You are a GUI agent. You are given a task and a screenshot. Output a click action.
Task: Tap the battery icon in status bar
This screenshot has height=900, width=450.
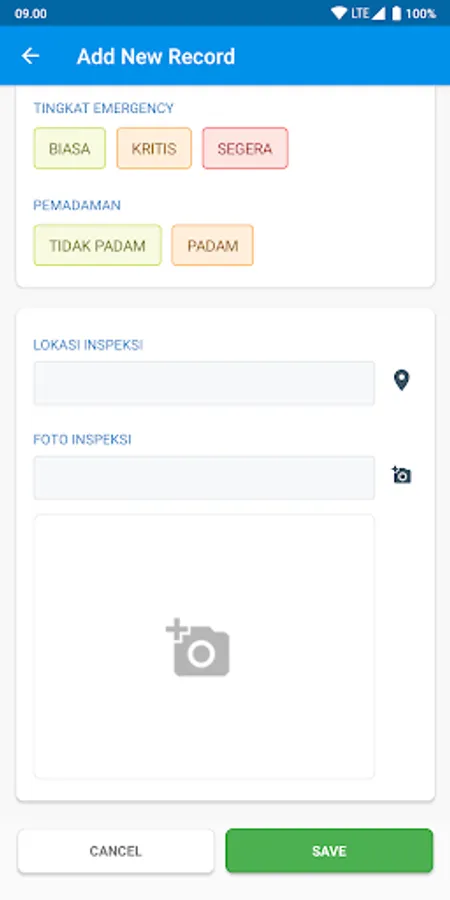click(396, 13)
